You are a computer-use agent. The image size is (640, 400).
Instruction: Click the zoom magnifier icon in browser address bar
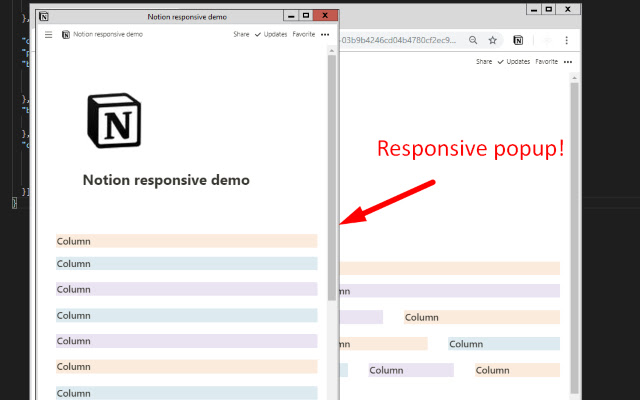[473, 40]
